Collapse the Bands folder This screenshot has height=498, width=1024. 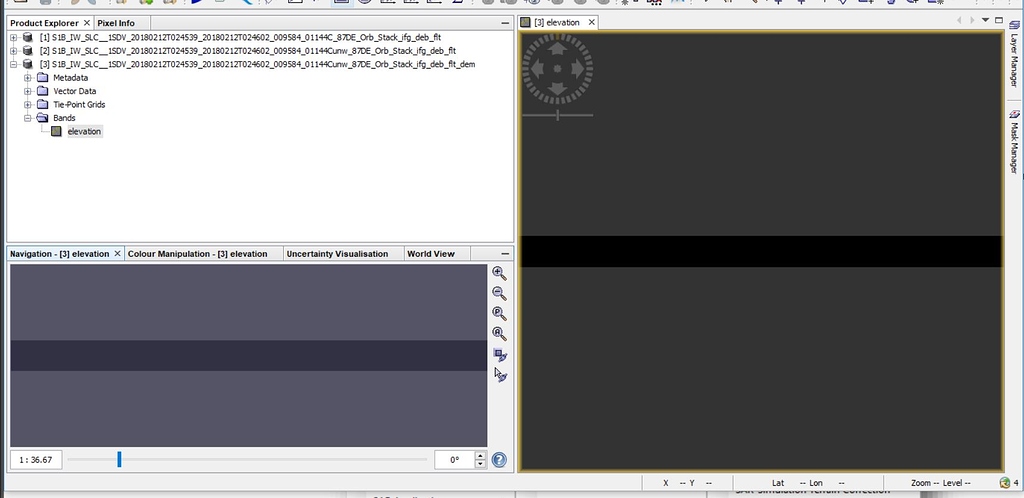coord(28,118)
